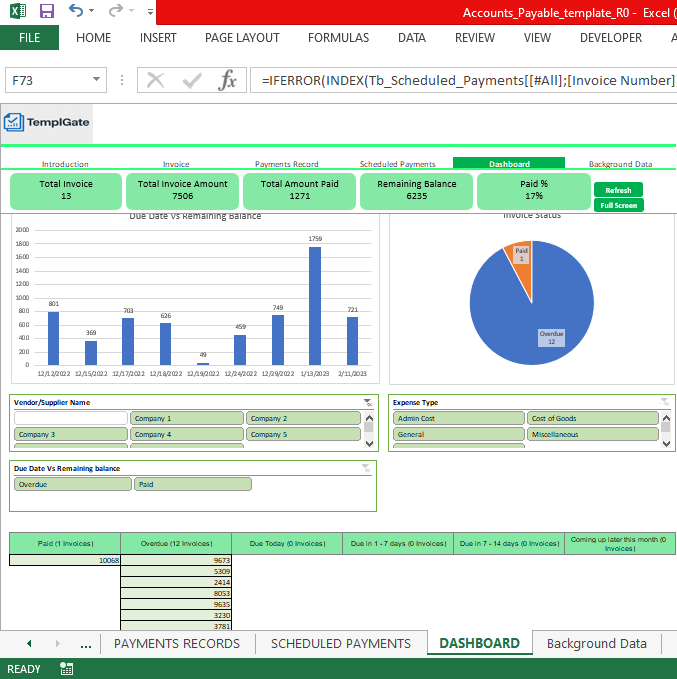Open the REVIEW ribbon tab
The width and height of the screenshot is (677, 679).
[475, 38]
